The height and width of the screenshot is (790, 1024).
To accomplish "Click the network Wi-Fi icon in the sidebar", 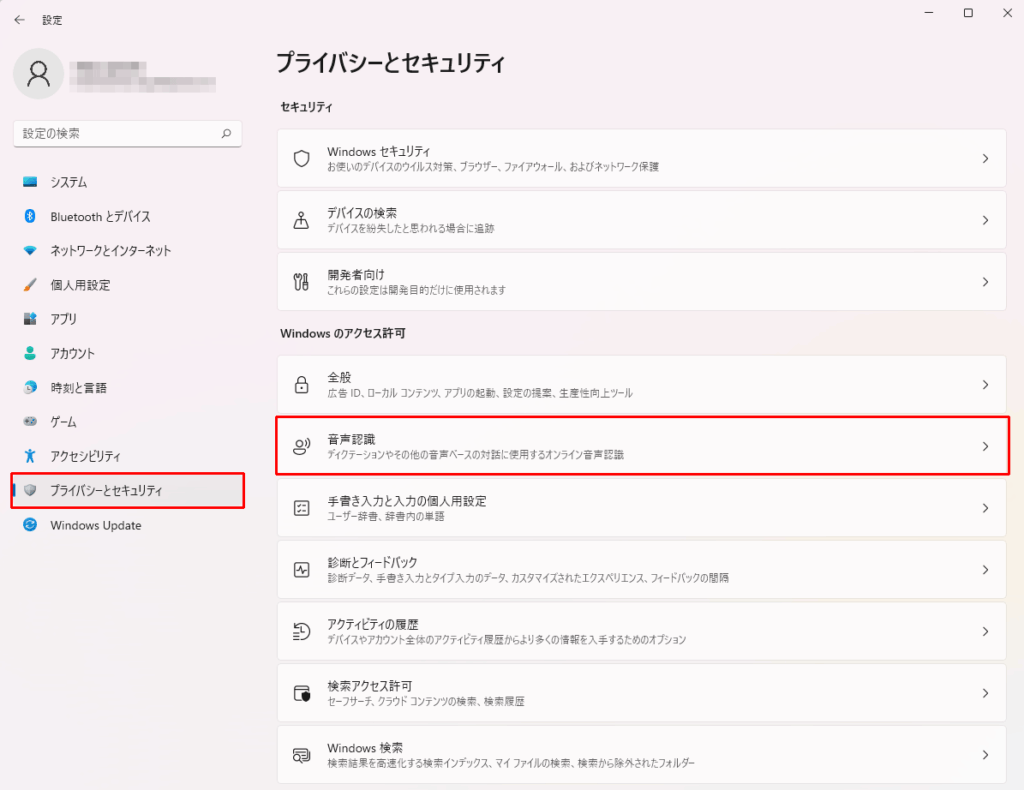I will (30, 251).
